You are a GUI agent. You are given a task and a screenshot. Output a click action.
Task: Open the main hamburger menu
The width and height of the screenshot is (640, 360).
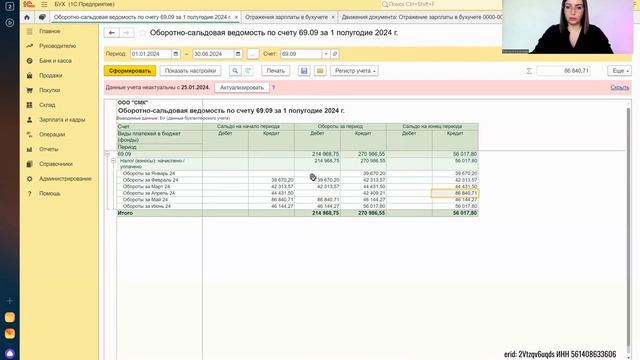pyautogui.click(x=44, y=4)
